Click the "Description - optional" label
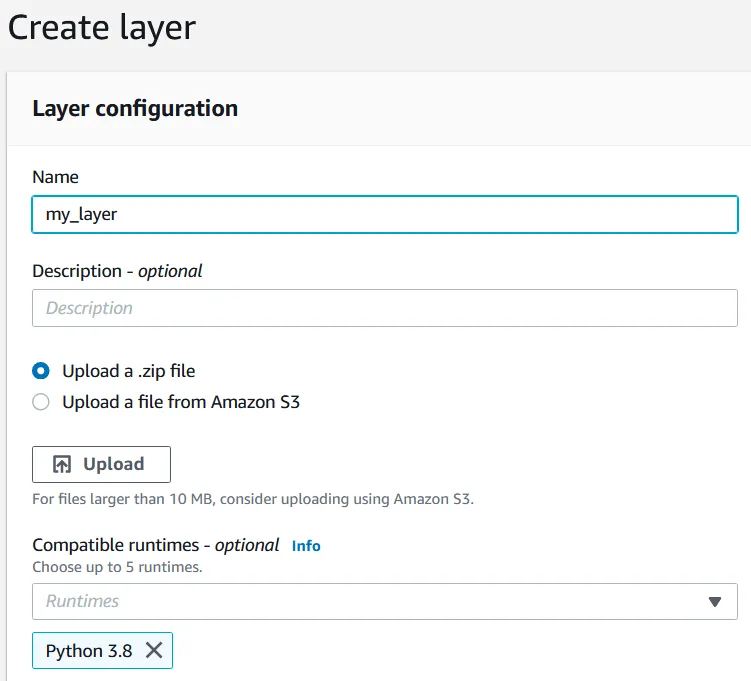 [117, 271]
